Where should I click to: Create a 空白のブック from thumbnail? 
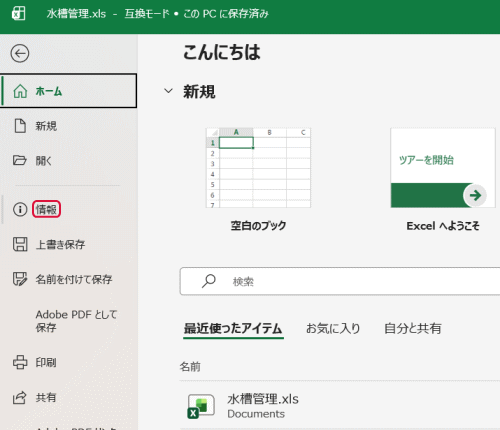pos(258,168)
